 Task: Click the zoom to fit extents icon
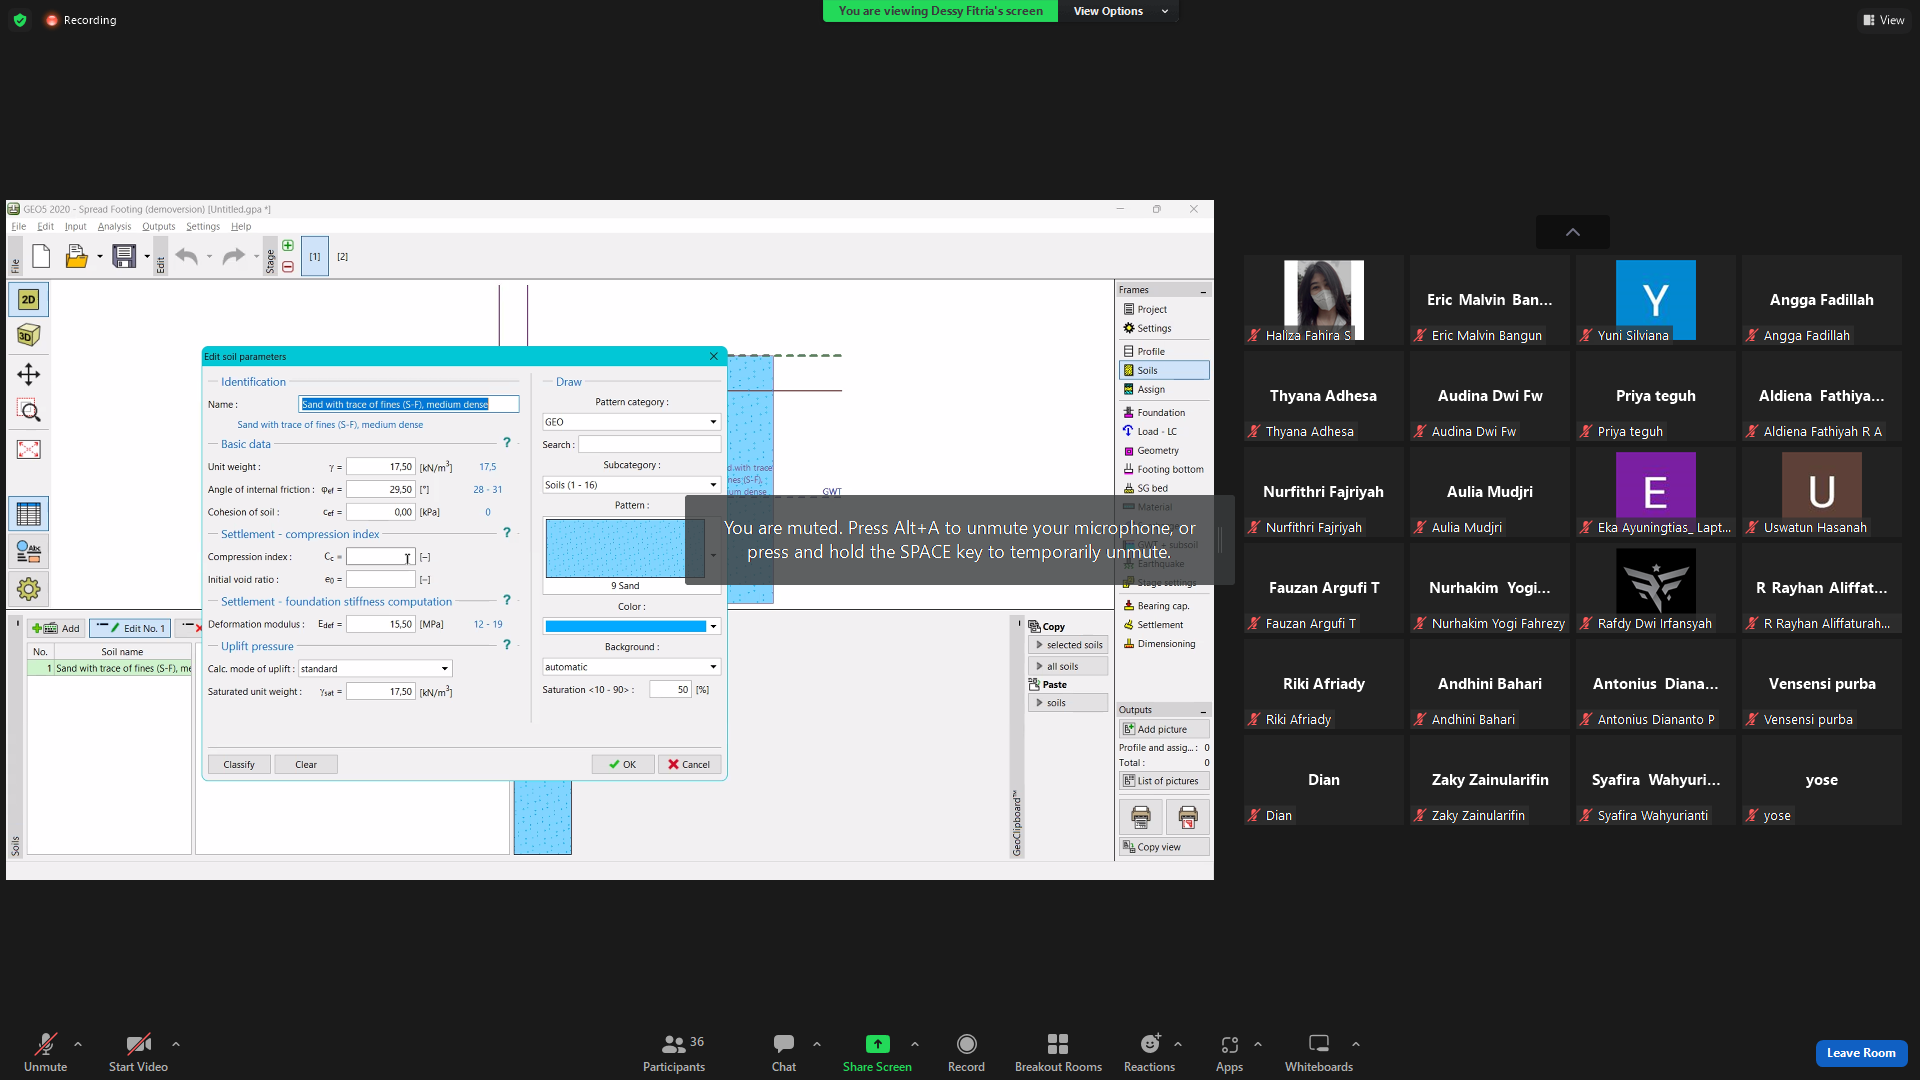(28, 449)
